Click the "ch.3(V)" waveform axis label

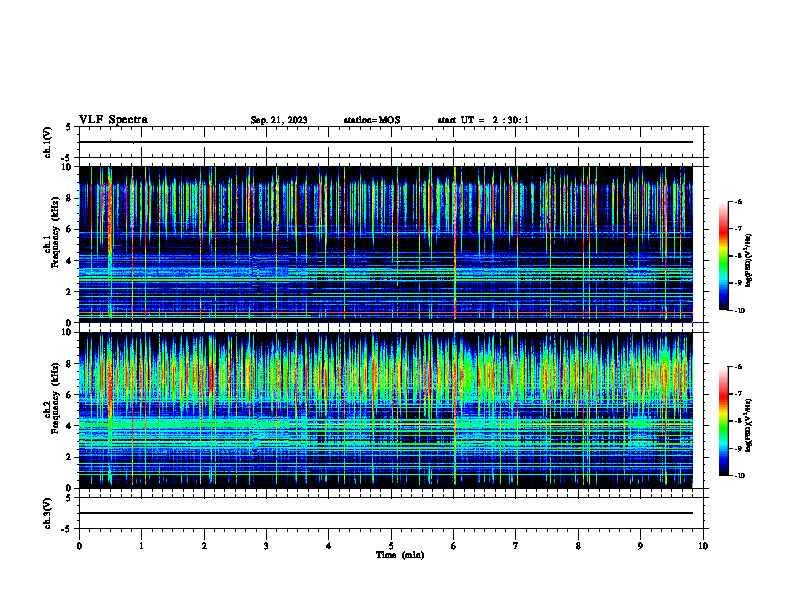point(47,514)
